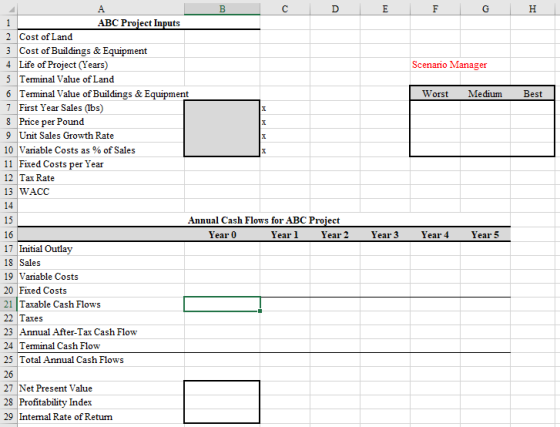Select column C header

(x=285, y=9)
